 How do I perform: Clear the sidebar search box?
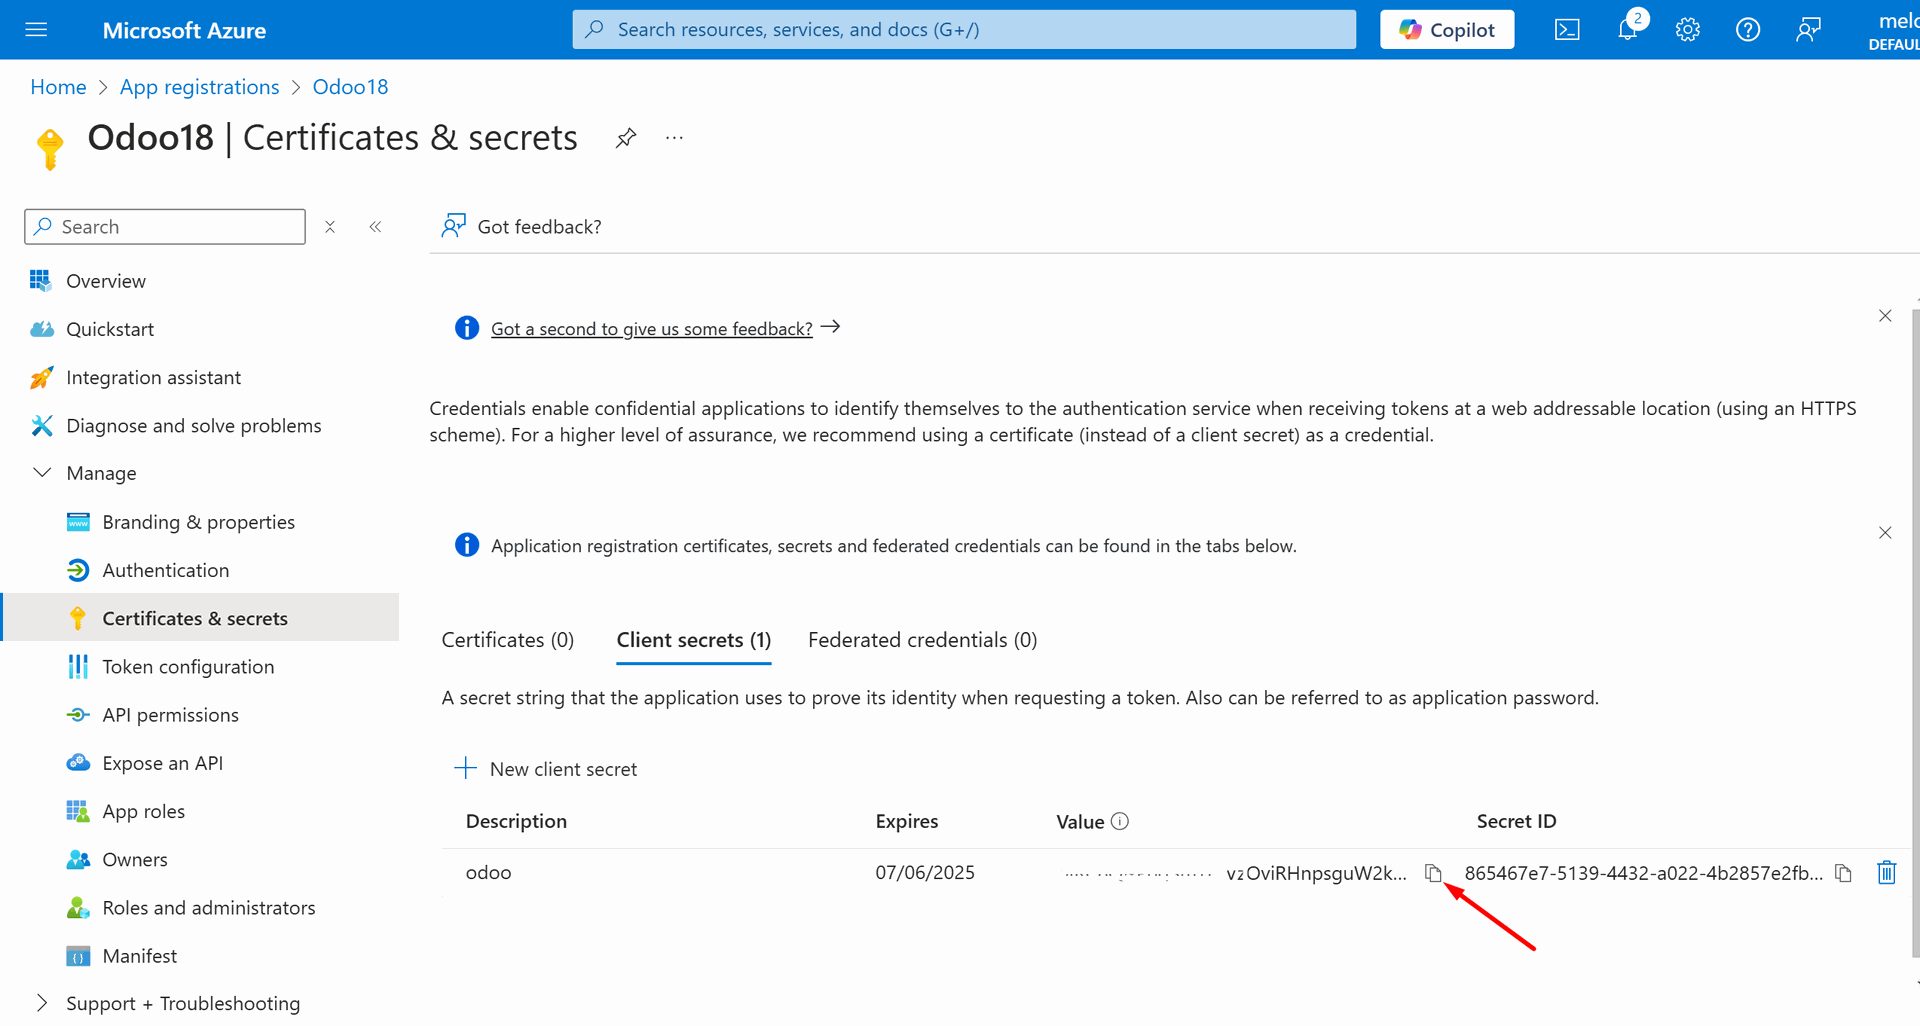330,227
